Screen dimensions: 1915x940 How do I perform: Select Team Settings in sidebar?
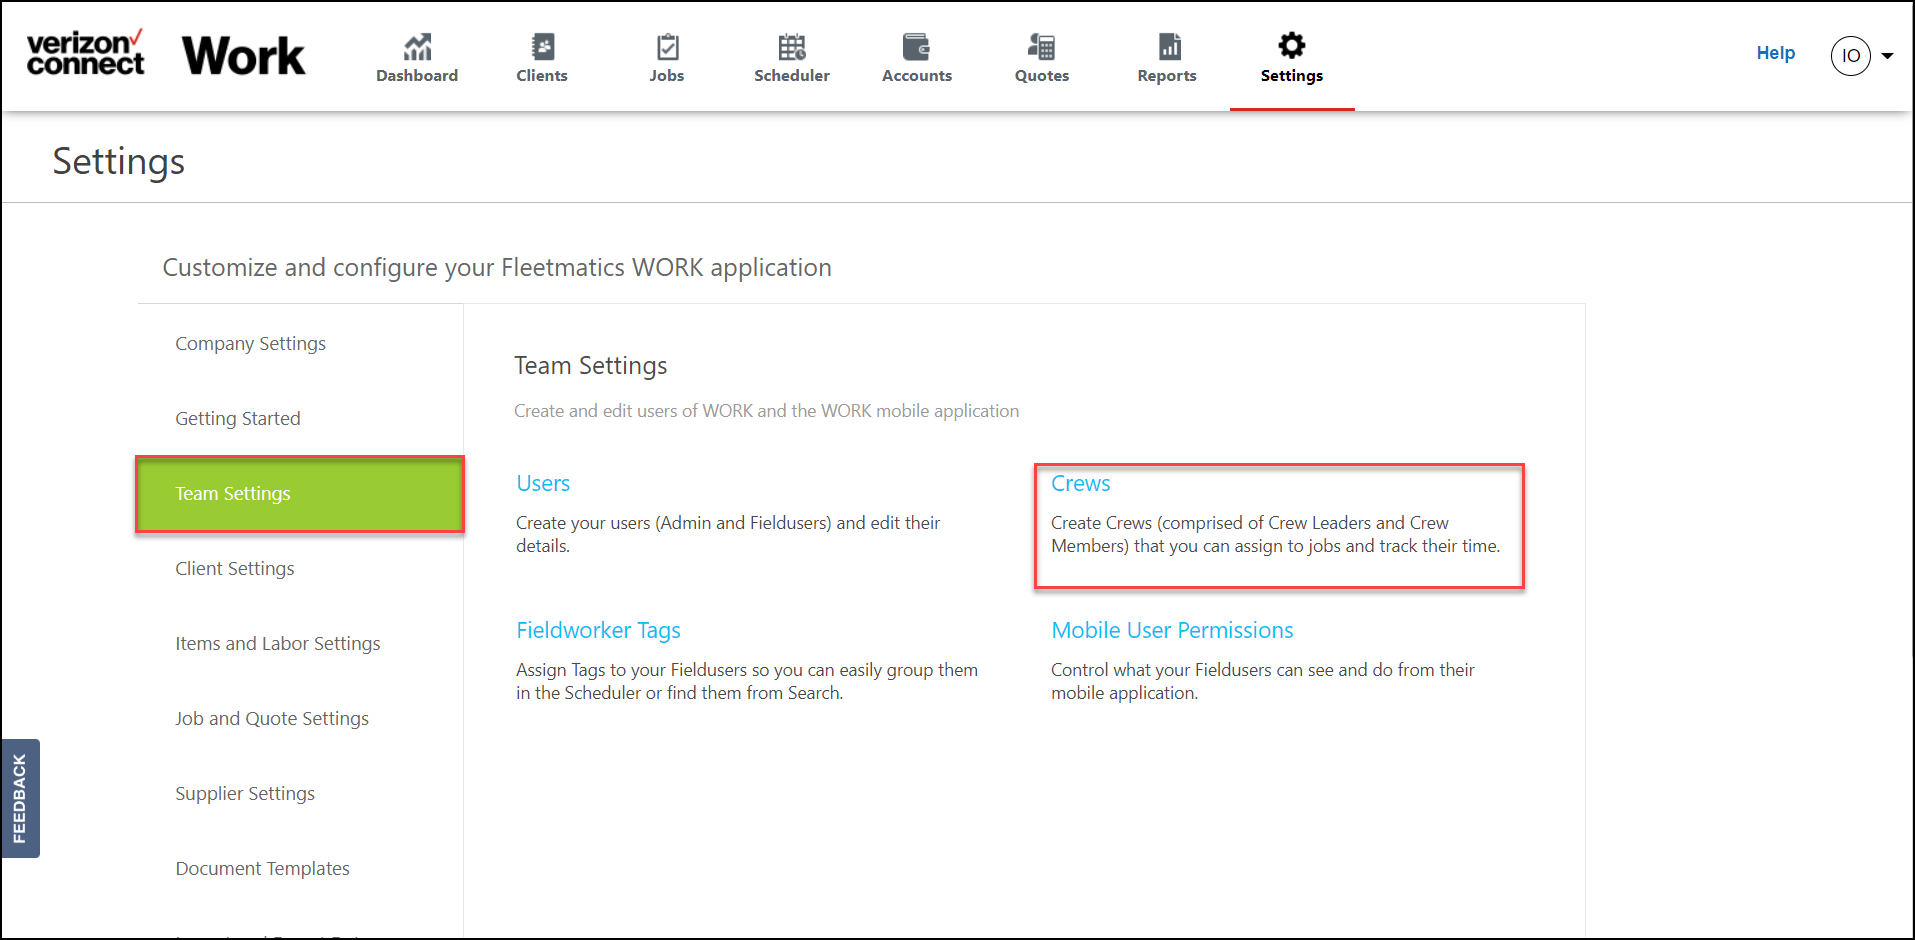point(300,494)
